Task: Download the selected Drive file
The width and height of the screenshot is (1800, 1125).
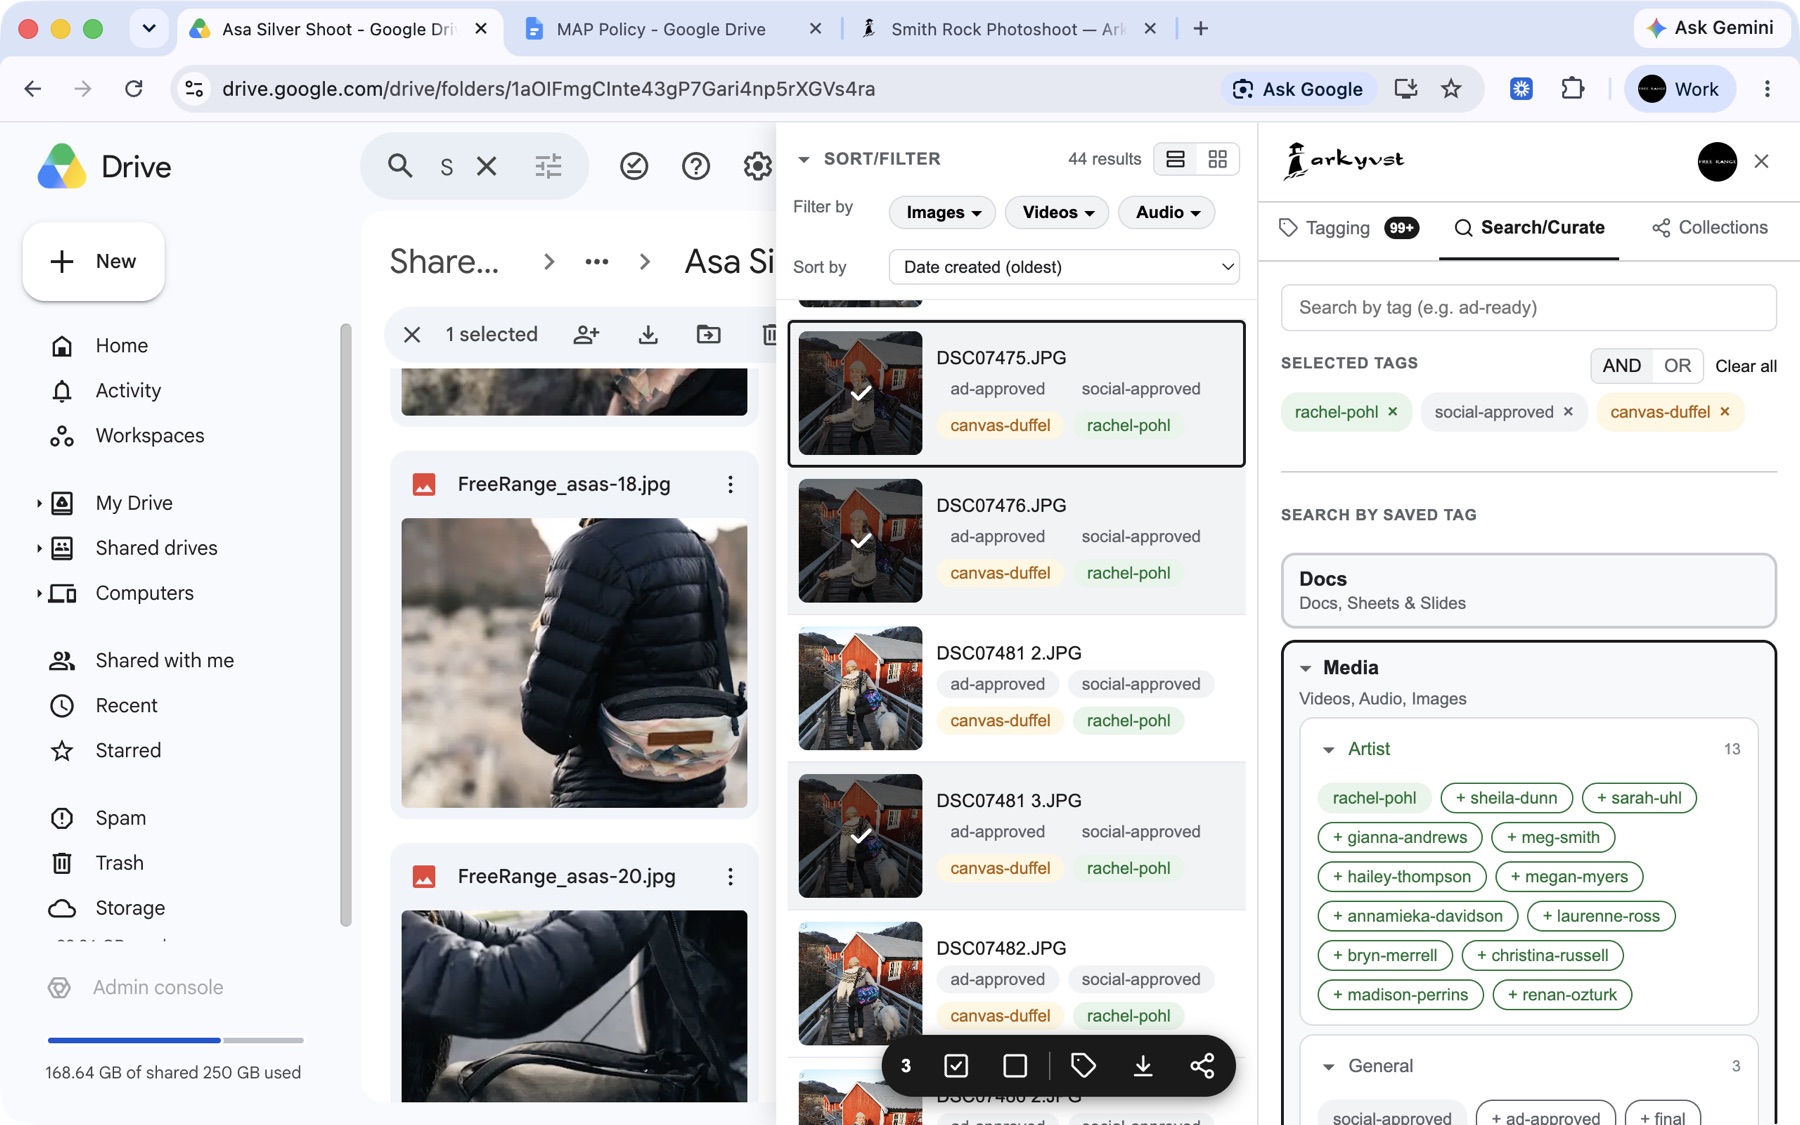Action: 648,334
